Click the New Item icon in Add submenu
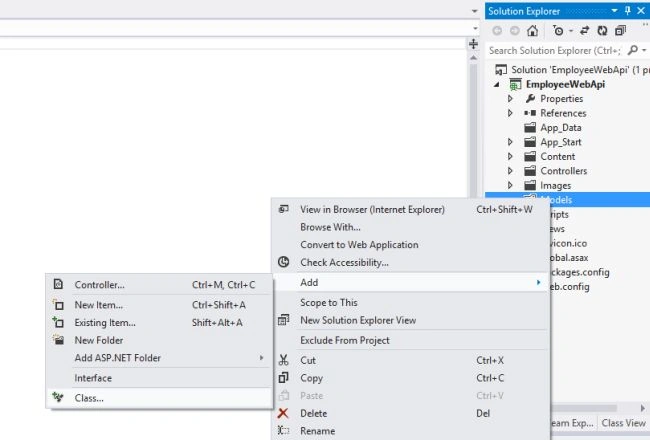 click(x=58, y=305)
